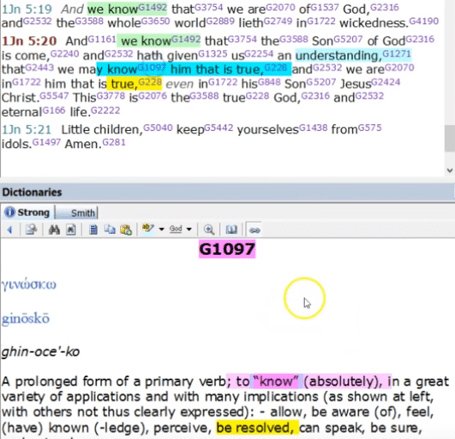Viewport: 455px width, 439px height.
Task: Open the highlighter color dropdown arrow
Action: coord(162,229)
